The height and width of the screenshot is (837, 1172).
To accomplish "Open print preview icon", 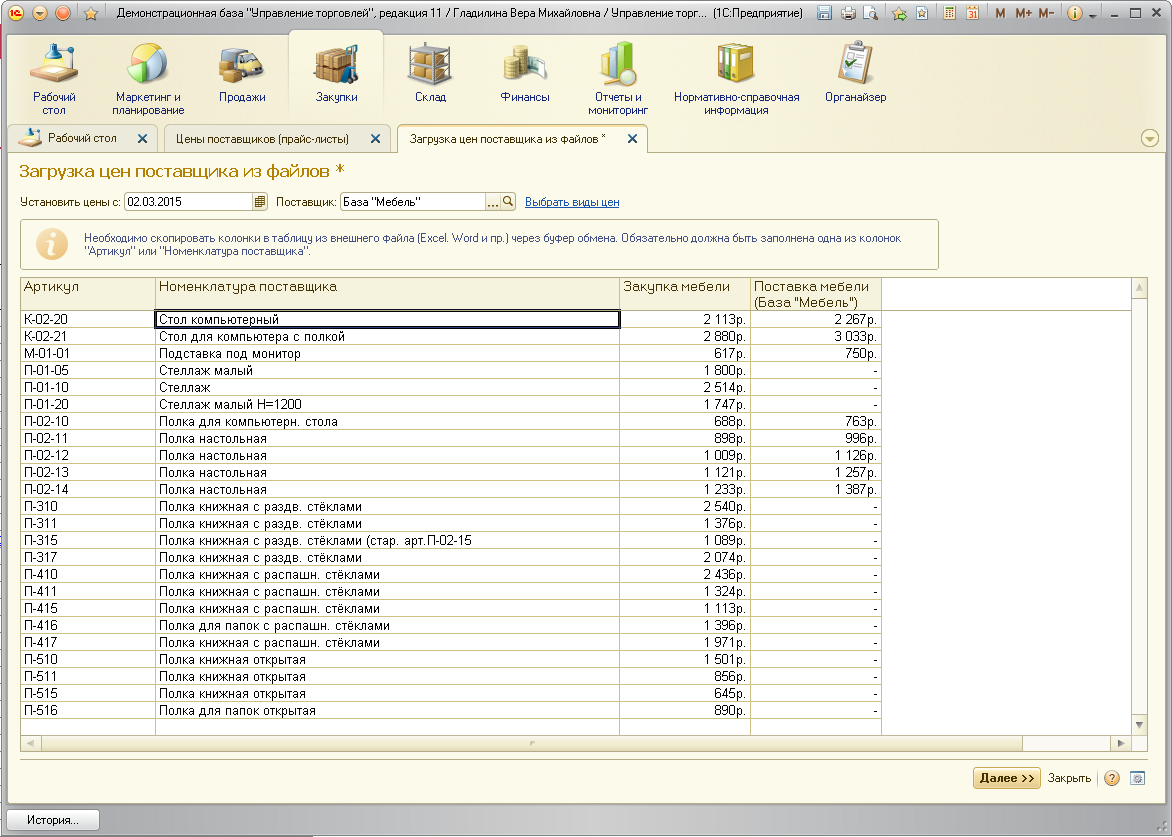I will 870,13.
